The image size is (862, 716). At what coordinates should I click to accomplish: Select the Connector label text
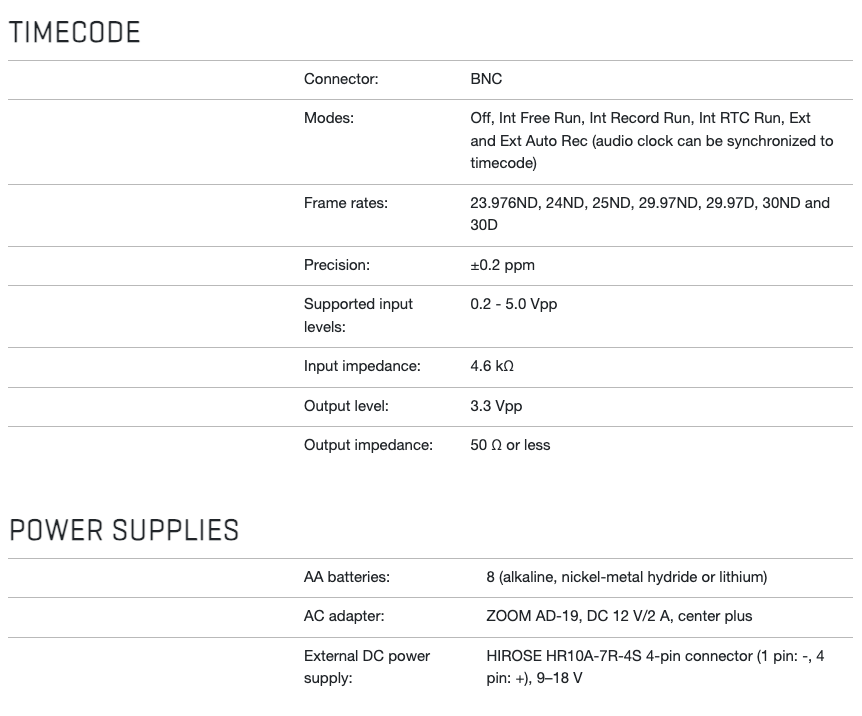(x=341, y=79)
